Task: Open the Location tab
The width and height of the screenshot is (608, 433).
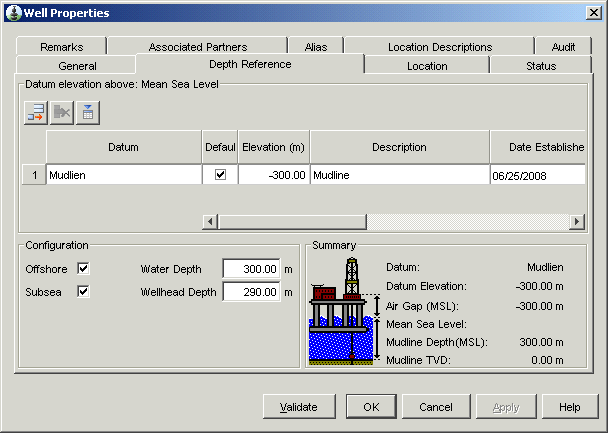Action: (x=427, y=66)
